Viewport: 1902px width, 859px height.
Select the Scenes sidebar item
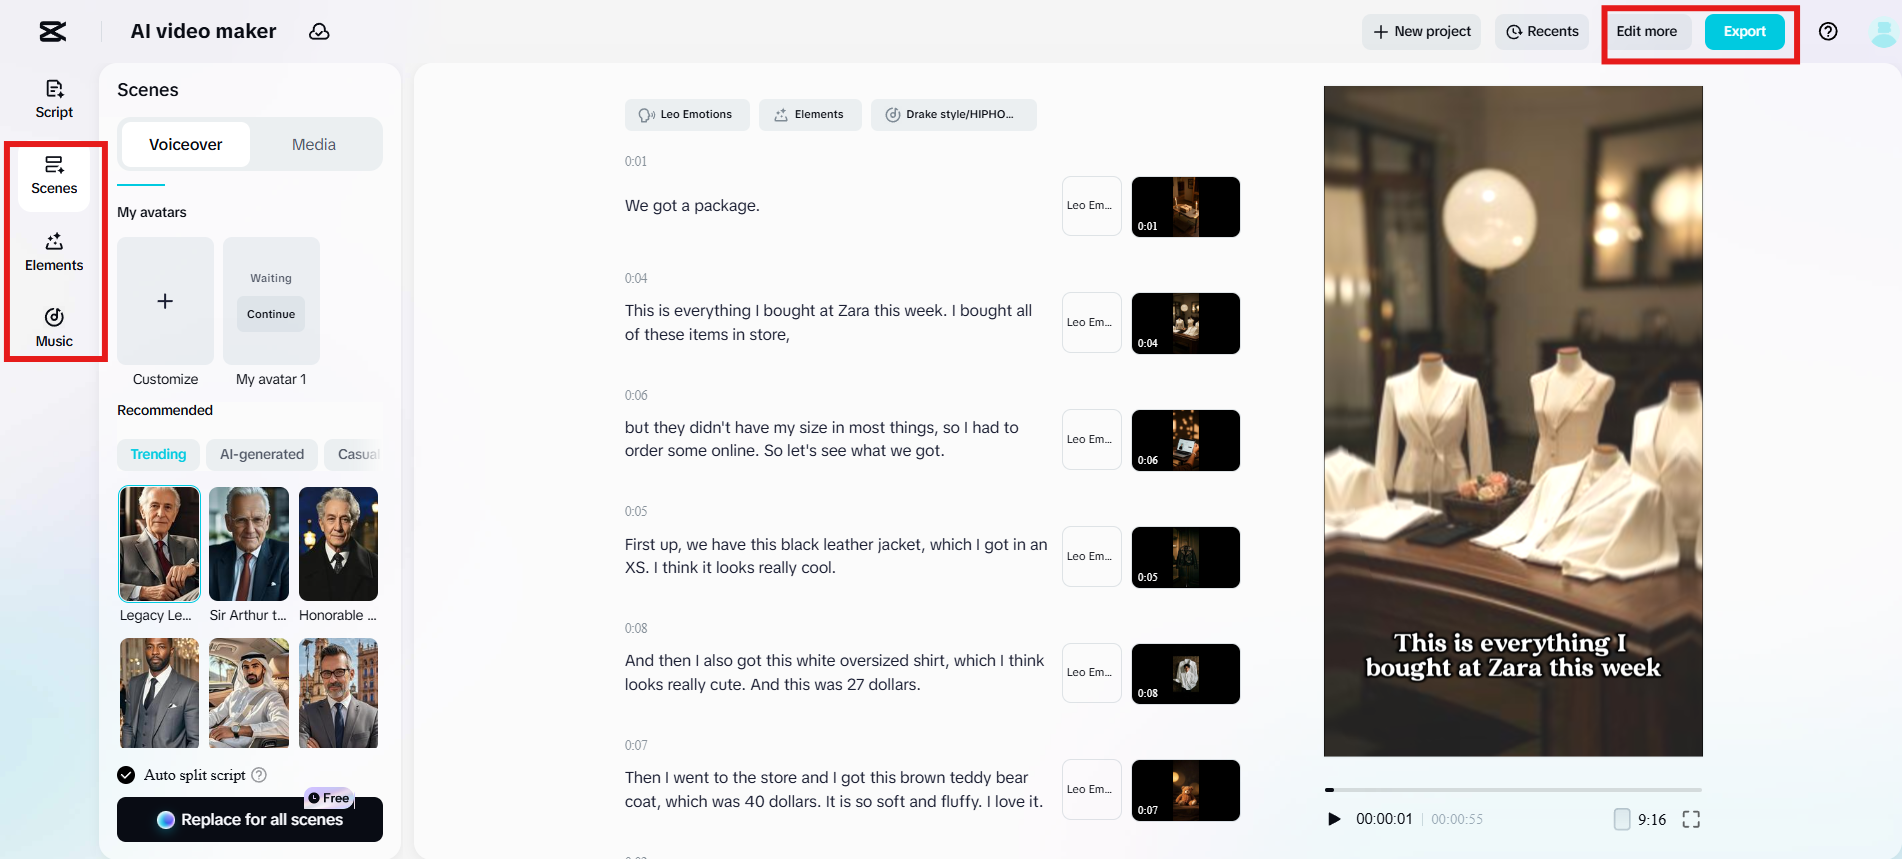54,176
